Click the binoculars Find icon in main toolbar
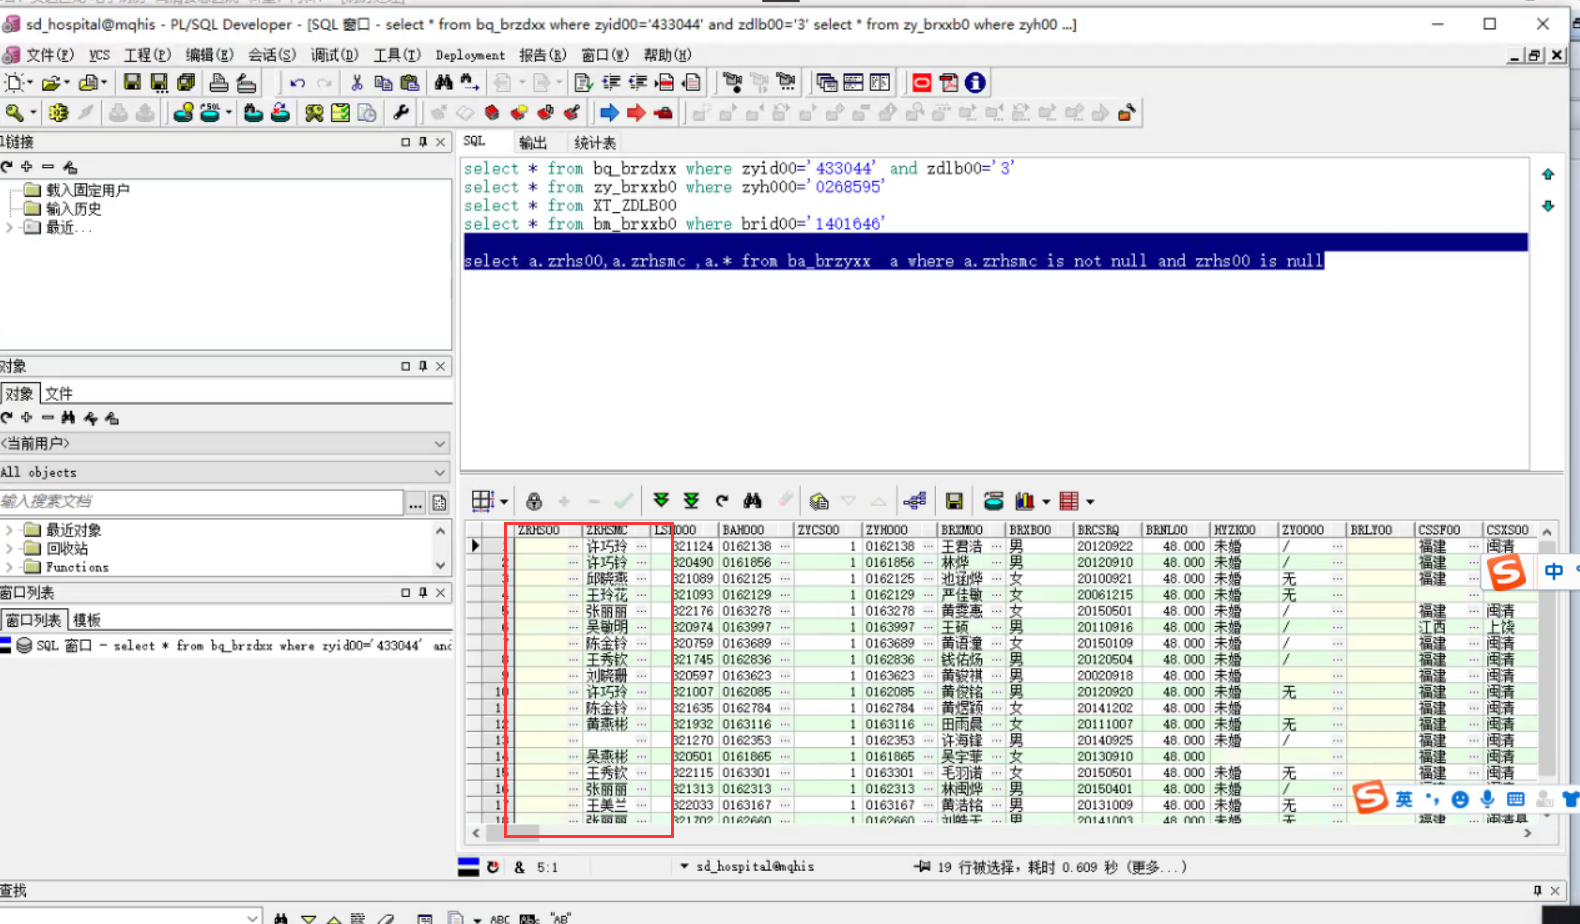 pyautogui.click(x=443, y=83)
